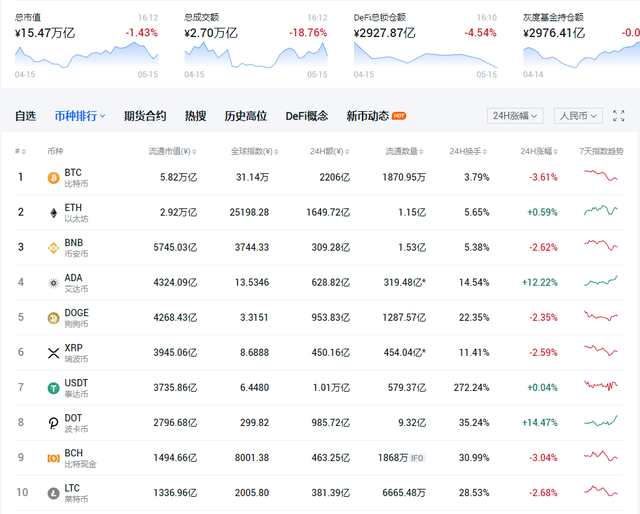Click the BNB coin icon

[x=53, y=248]
